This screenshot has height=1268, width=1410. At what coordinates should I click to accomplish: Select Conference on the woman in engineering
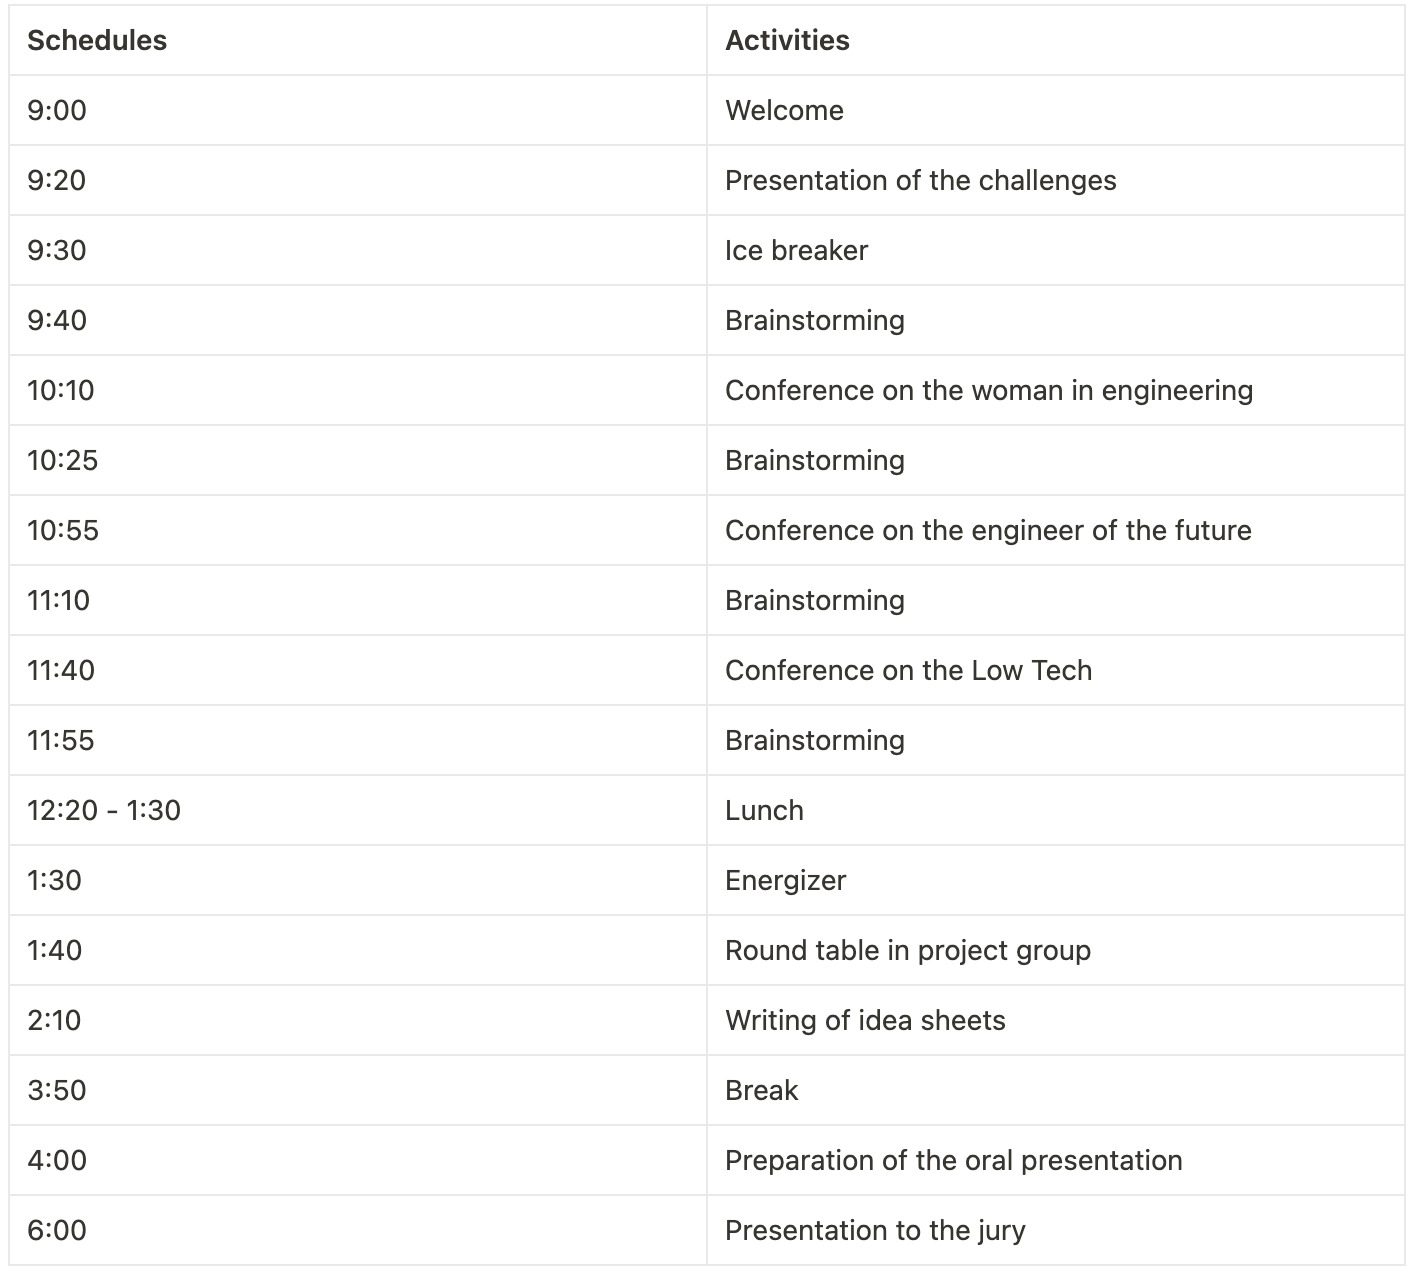(1055, 390)
